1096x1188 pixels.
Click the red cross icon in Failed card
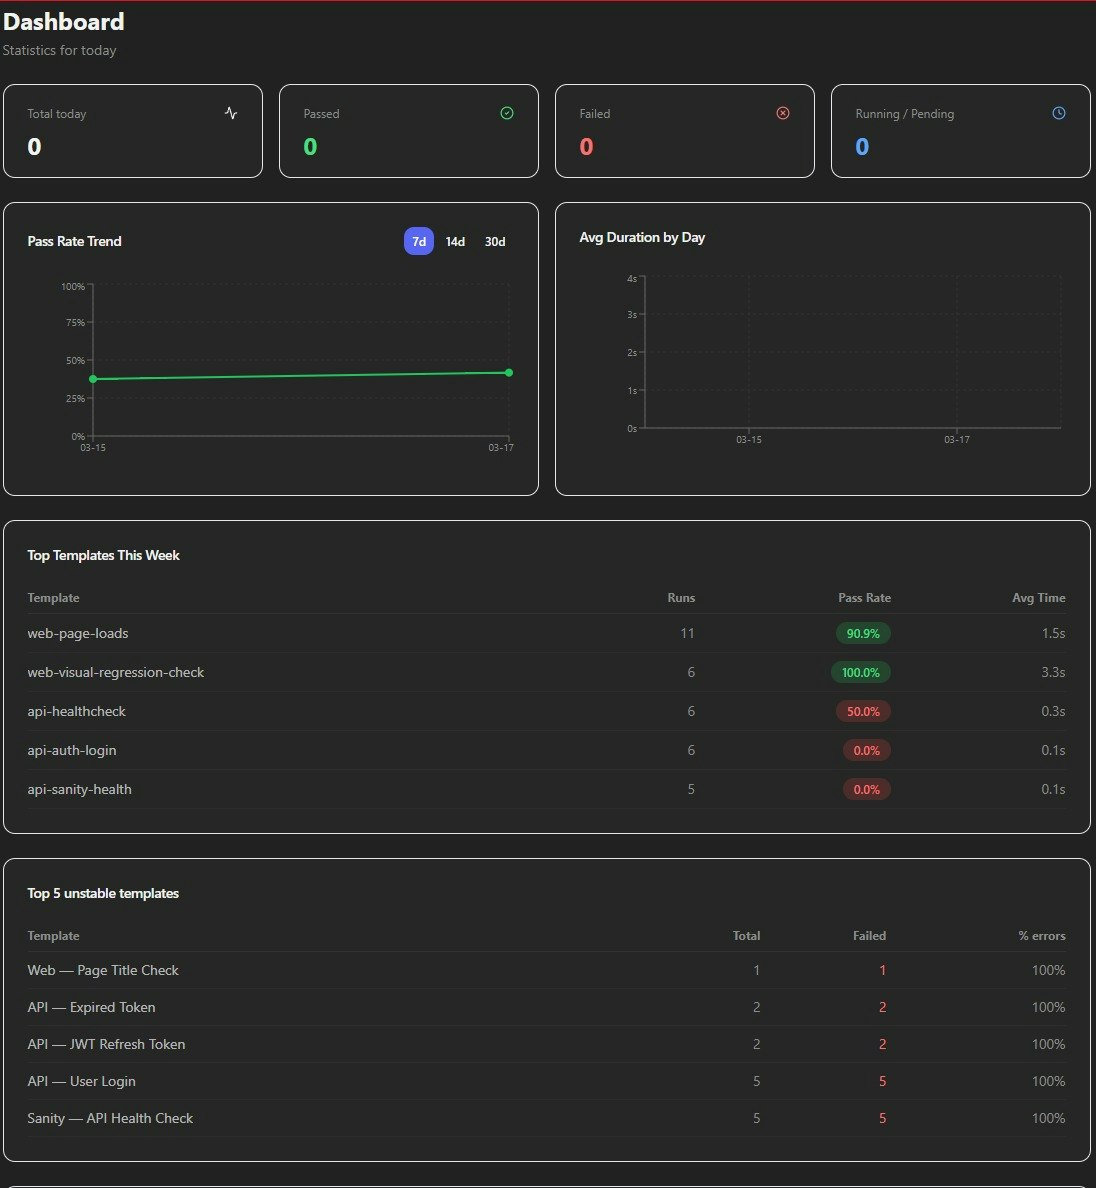click(x=783, y=113)
